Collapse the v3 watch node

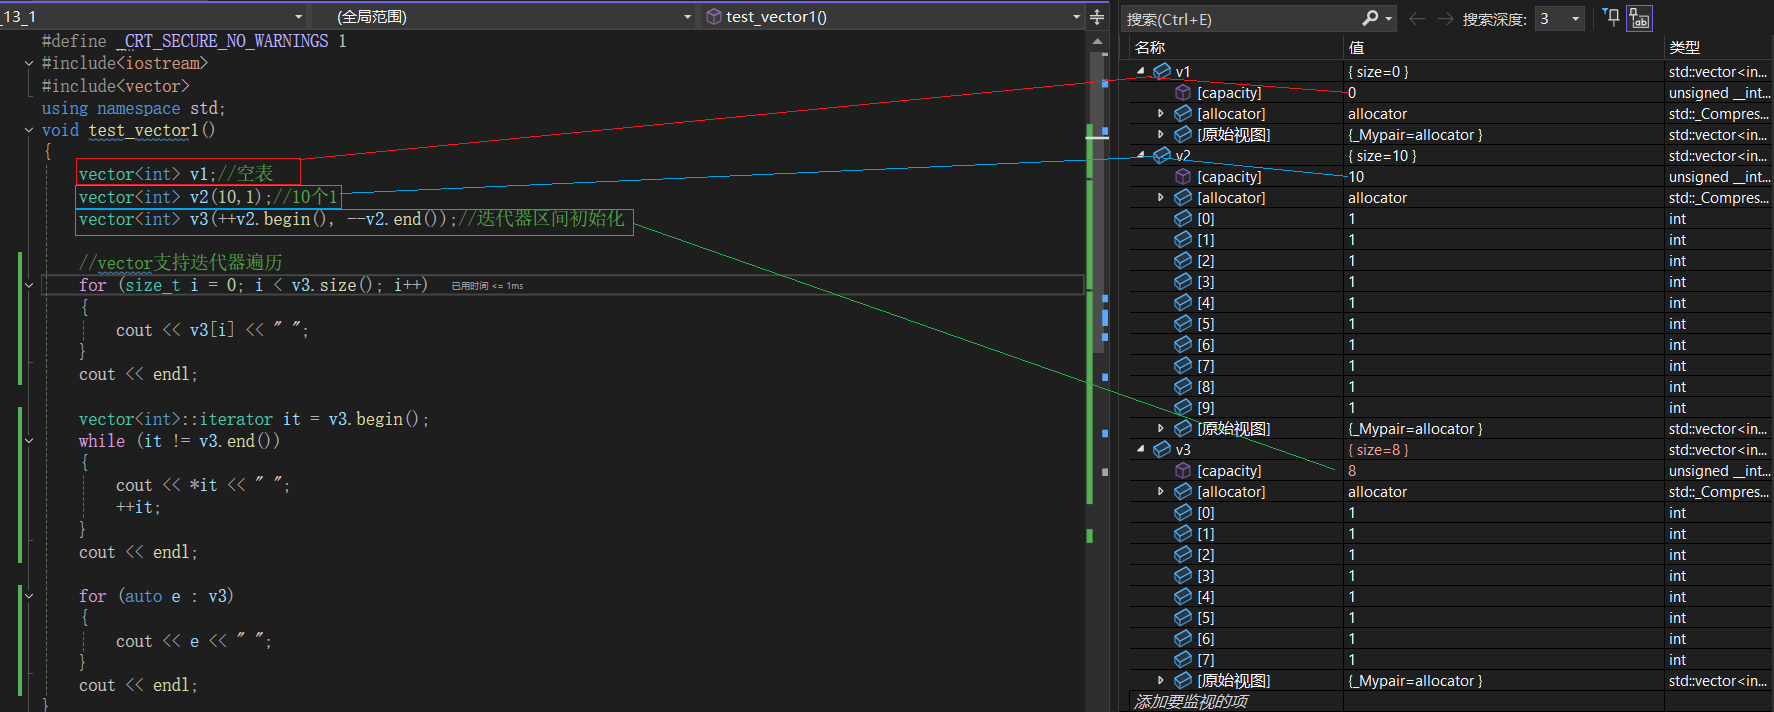click(1140, 449)
